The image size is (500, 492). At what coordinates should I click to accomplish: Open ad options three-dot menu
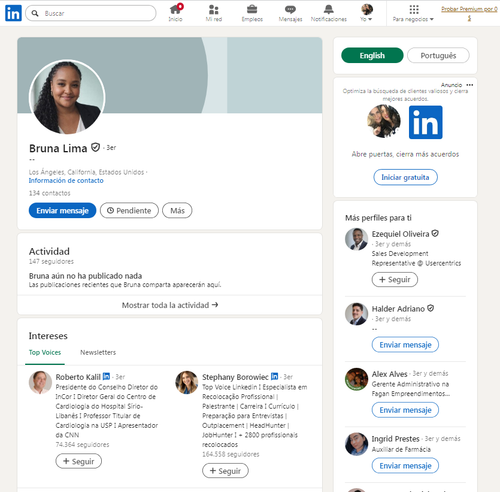click(470, 85)
